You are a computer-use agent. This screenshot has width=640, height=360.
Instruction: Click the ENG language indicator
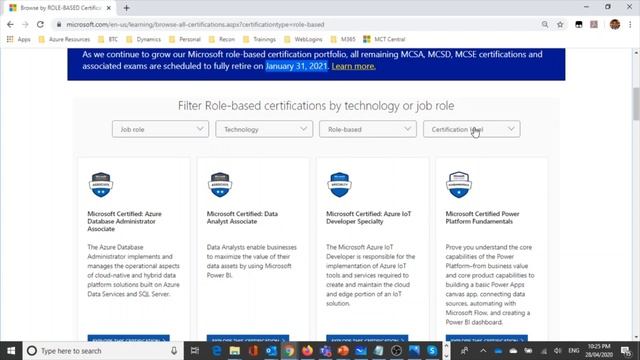click(x=574, y=351)
